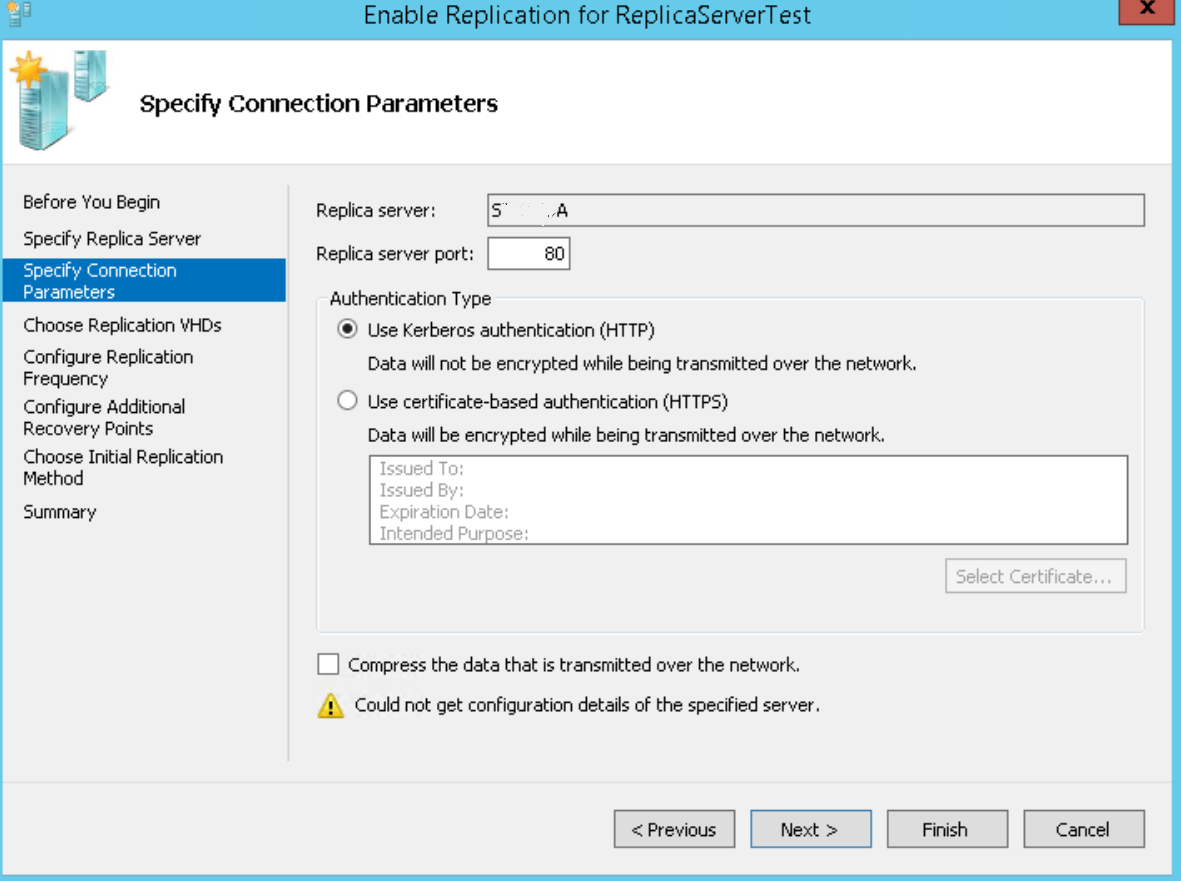
Task: Click the Finish button
Action: pos(947,829)
